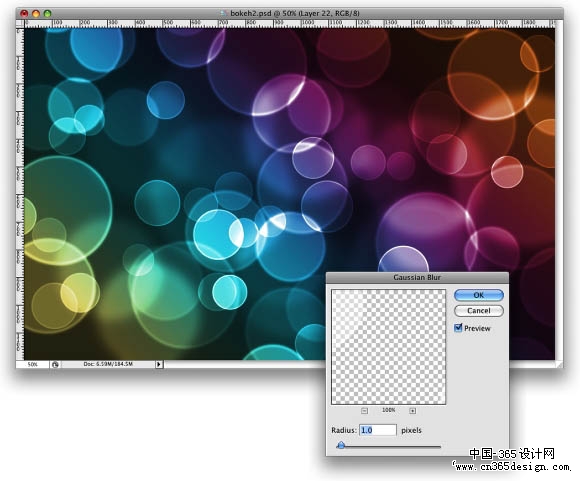Viewport: 580px width, 481px height.
Task: Click the horizontal ruler at top
Action: (290, 24)
